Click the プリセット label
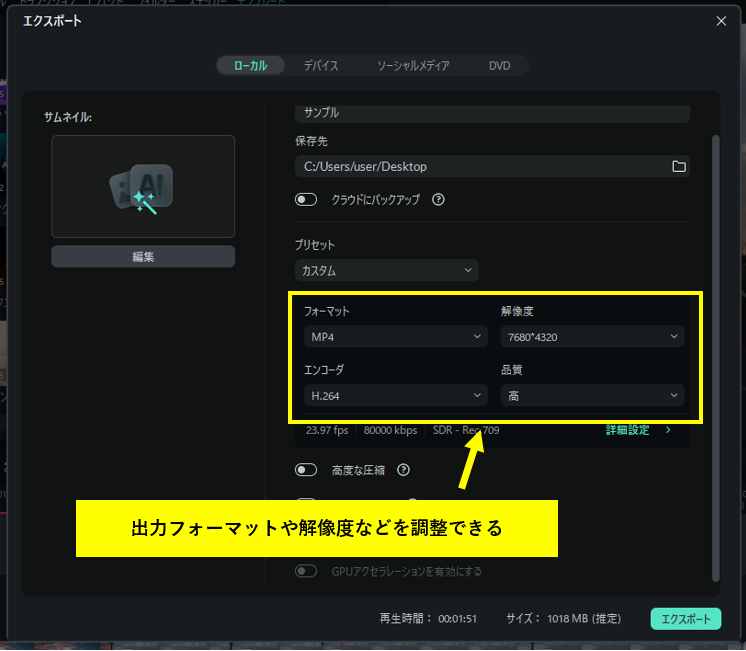Screen dimensions: 746x651 [314, 245]
